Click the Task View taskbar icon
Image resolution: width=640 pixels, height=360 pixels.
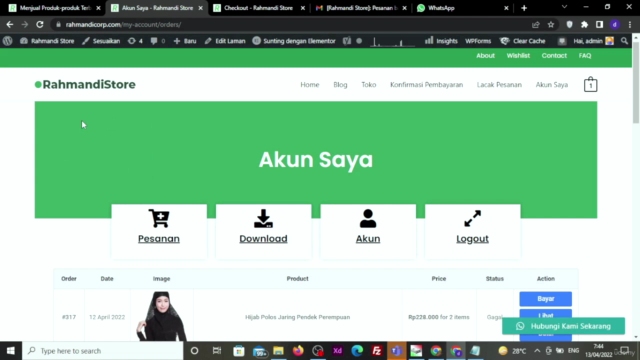click(217, 351)
